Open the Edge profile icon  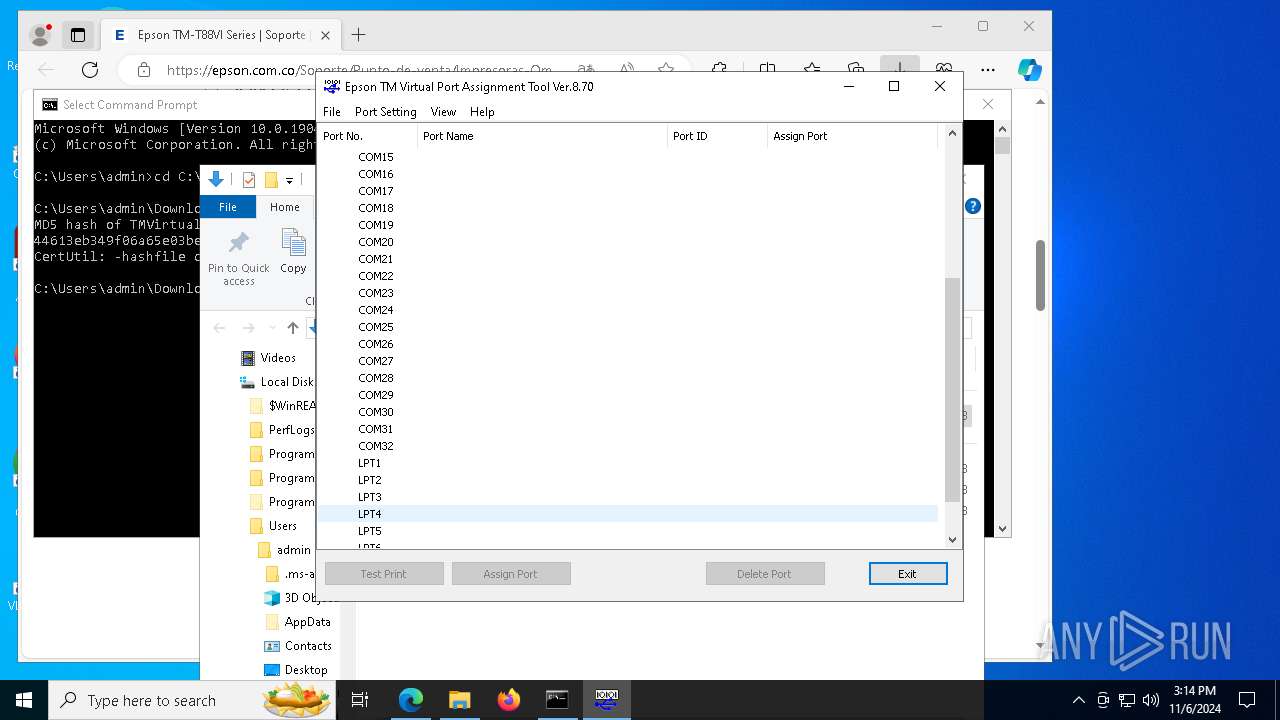40,35
